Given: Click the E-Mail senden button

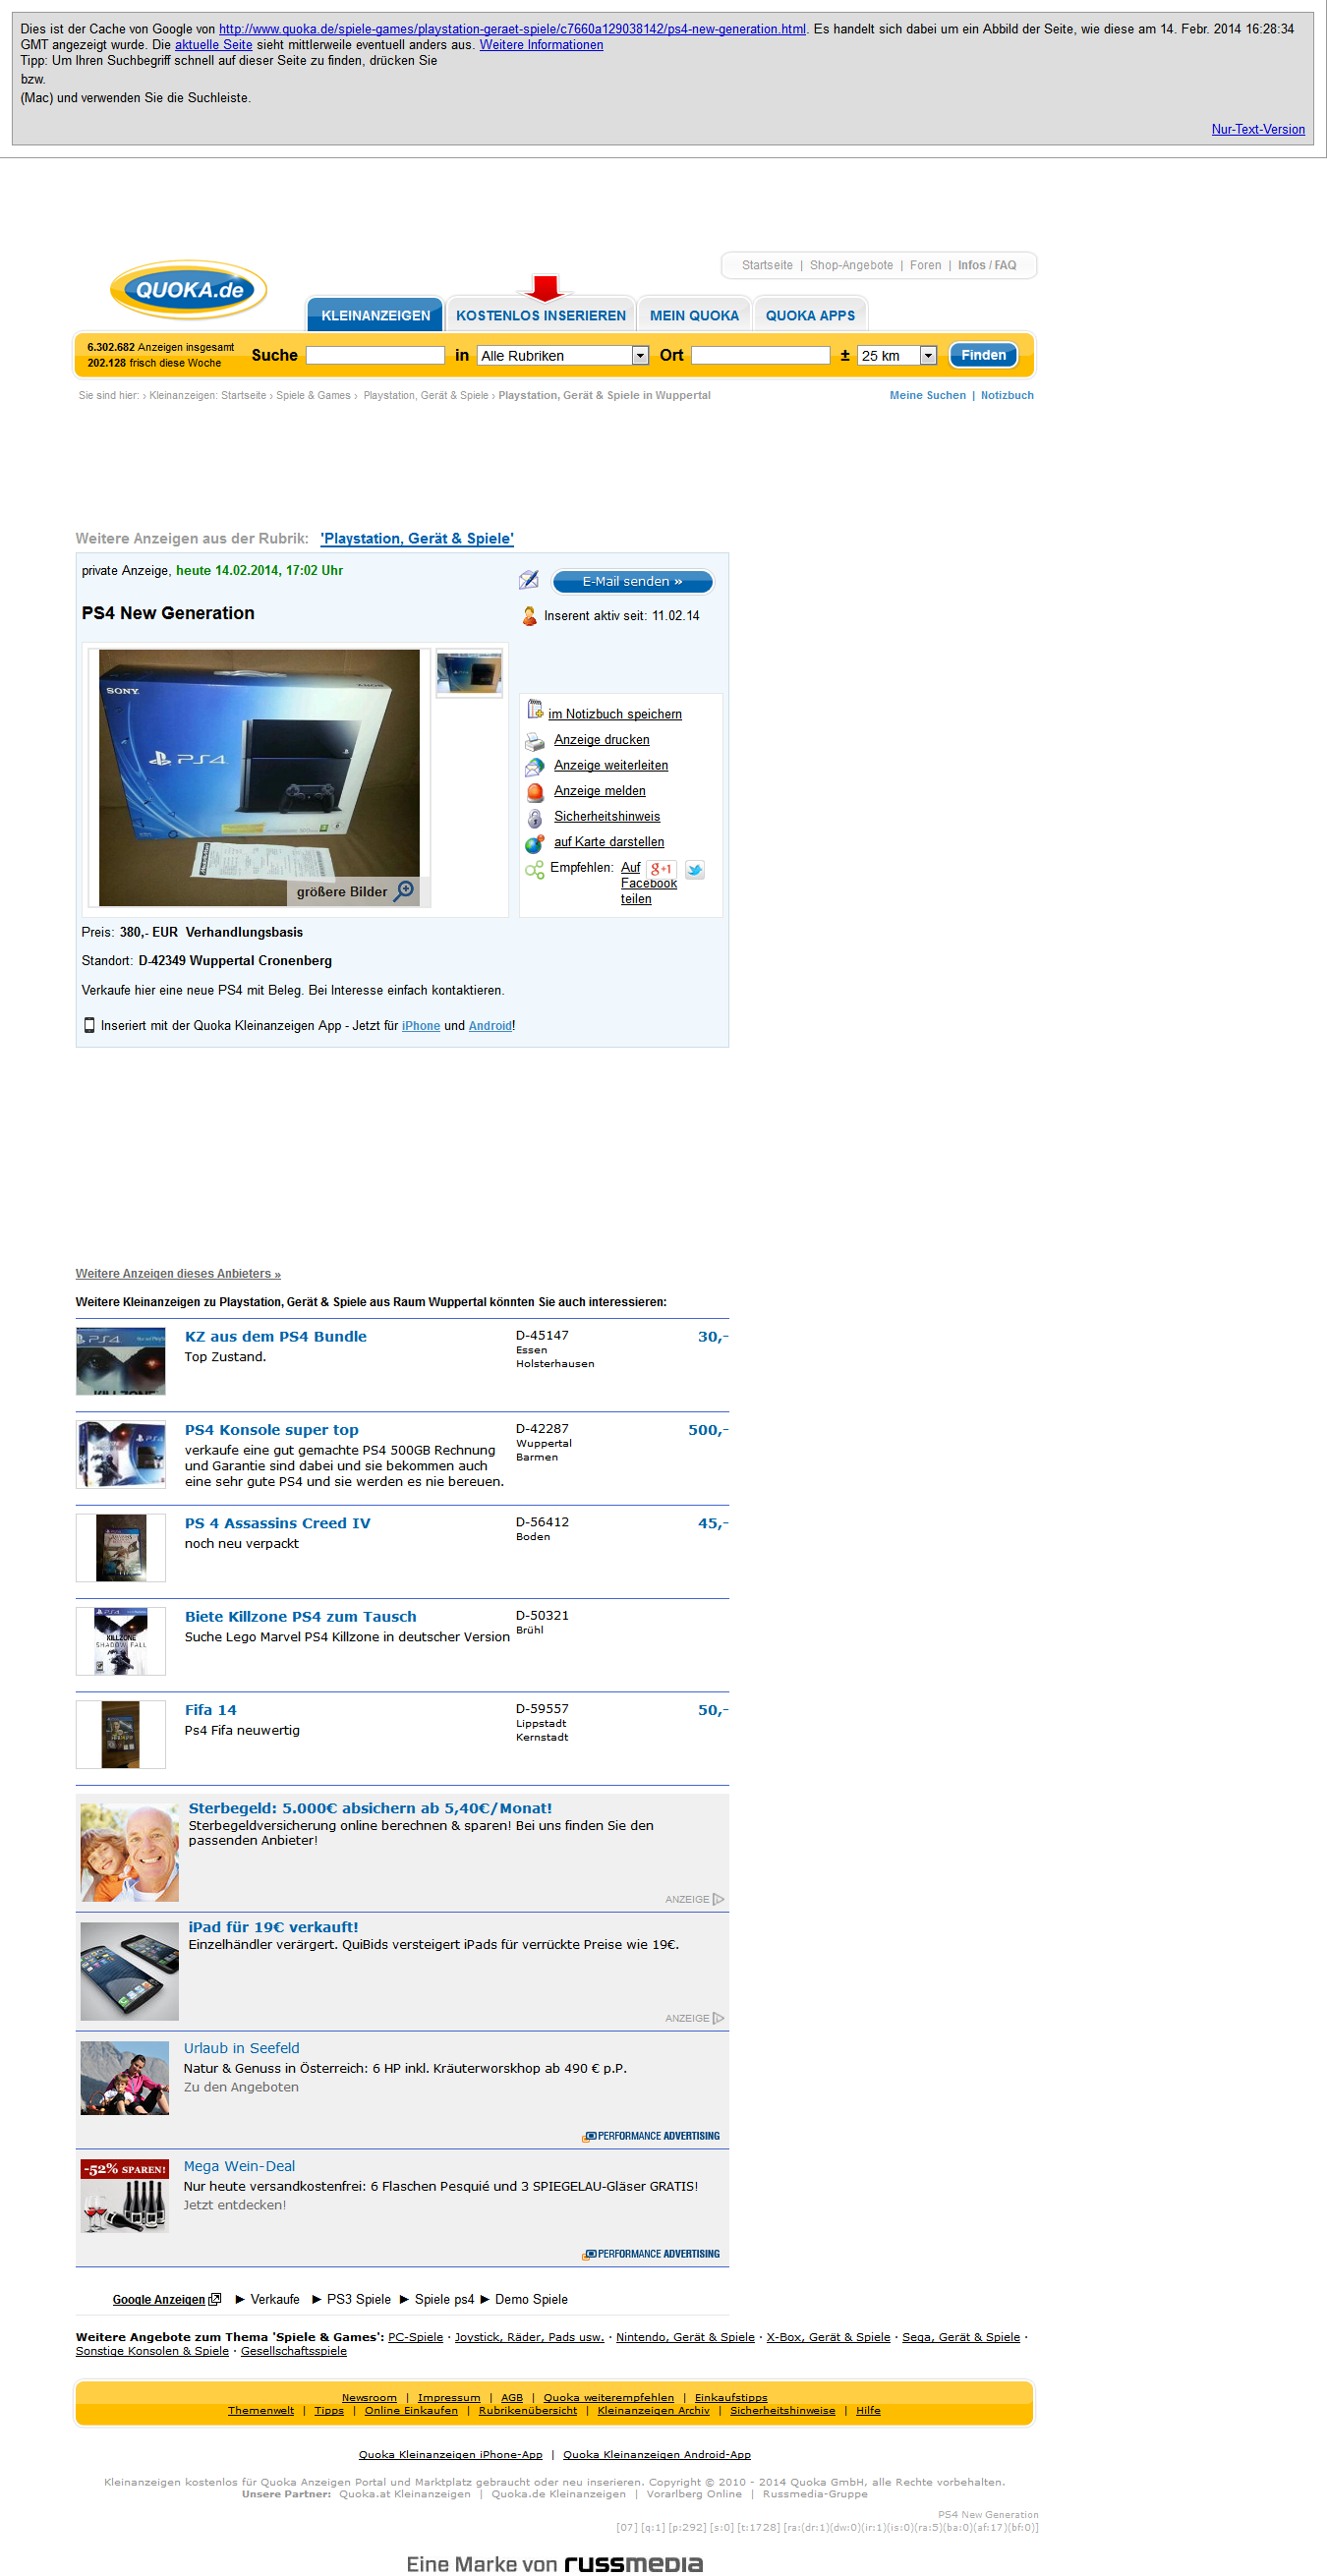Looking at the screenshot, I should [x=632, y=581].
